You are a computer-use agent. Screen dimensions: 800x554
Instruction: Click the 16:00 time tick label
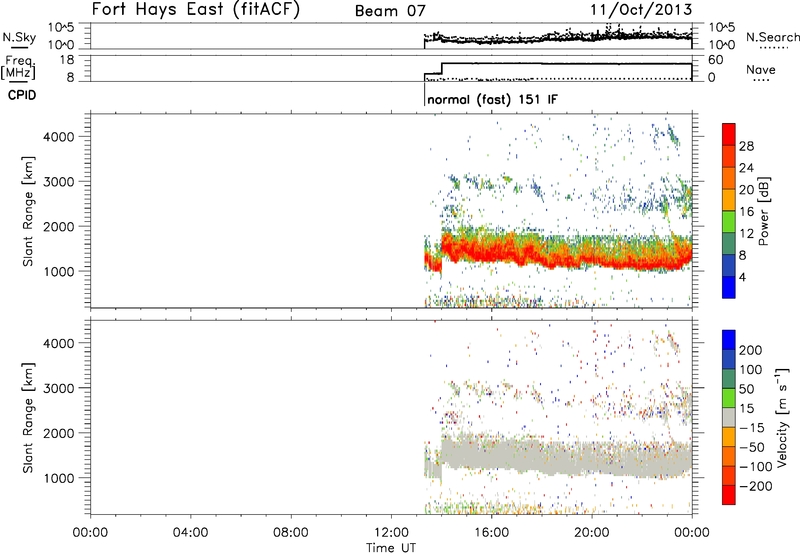pyautogui.click(x=491, y=533)
